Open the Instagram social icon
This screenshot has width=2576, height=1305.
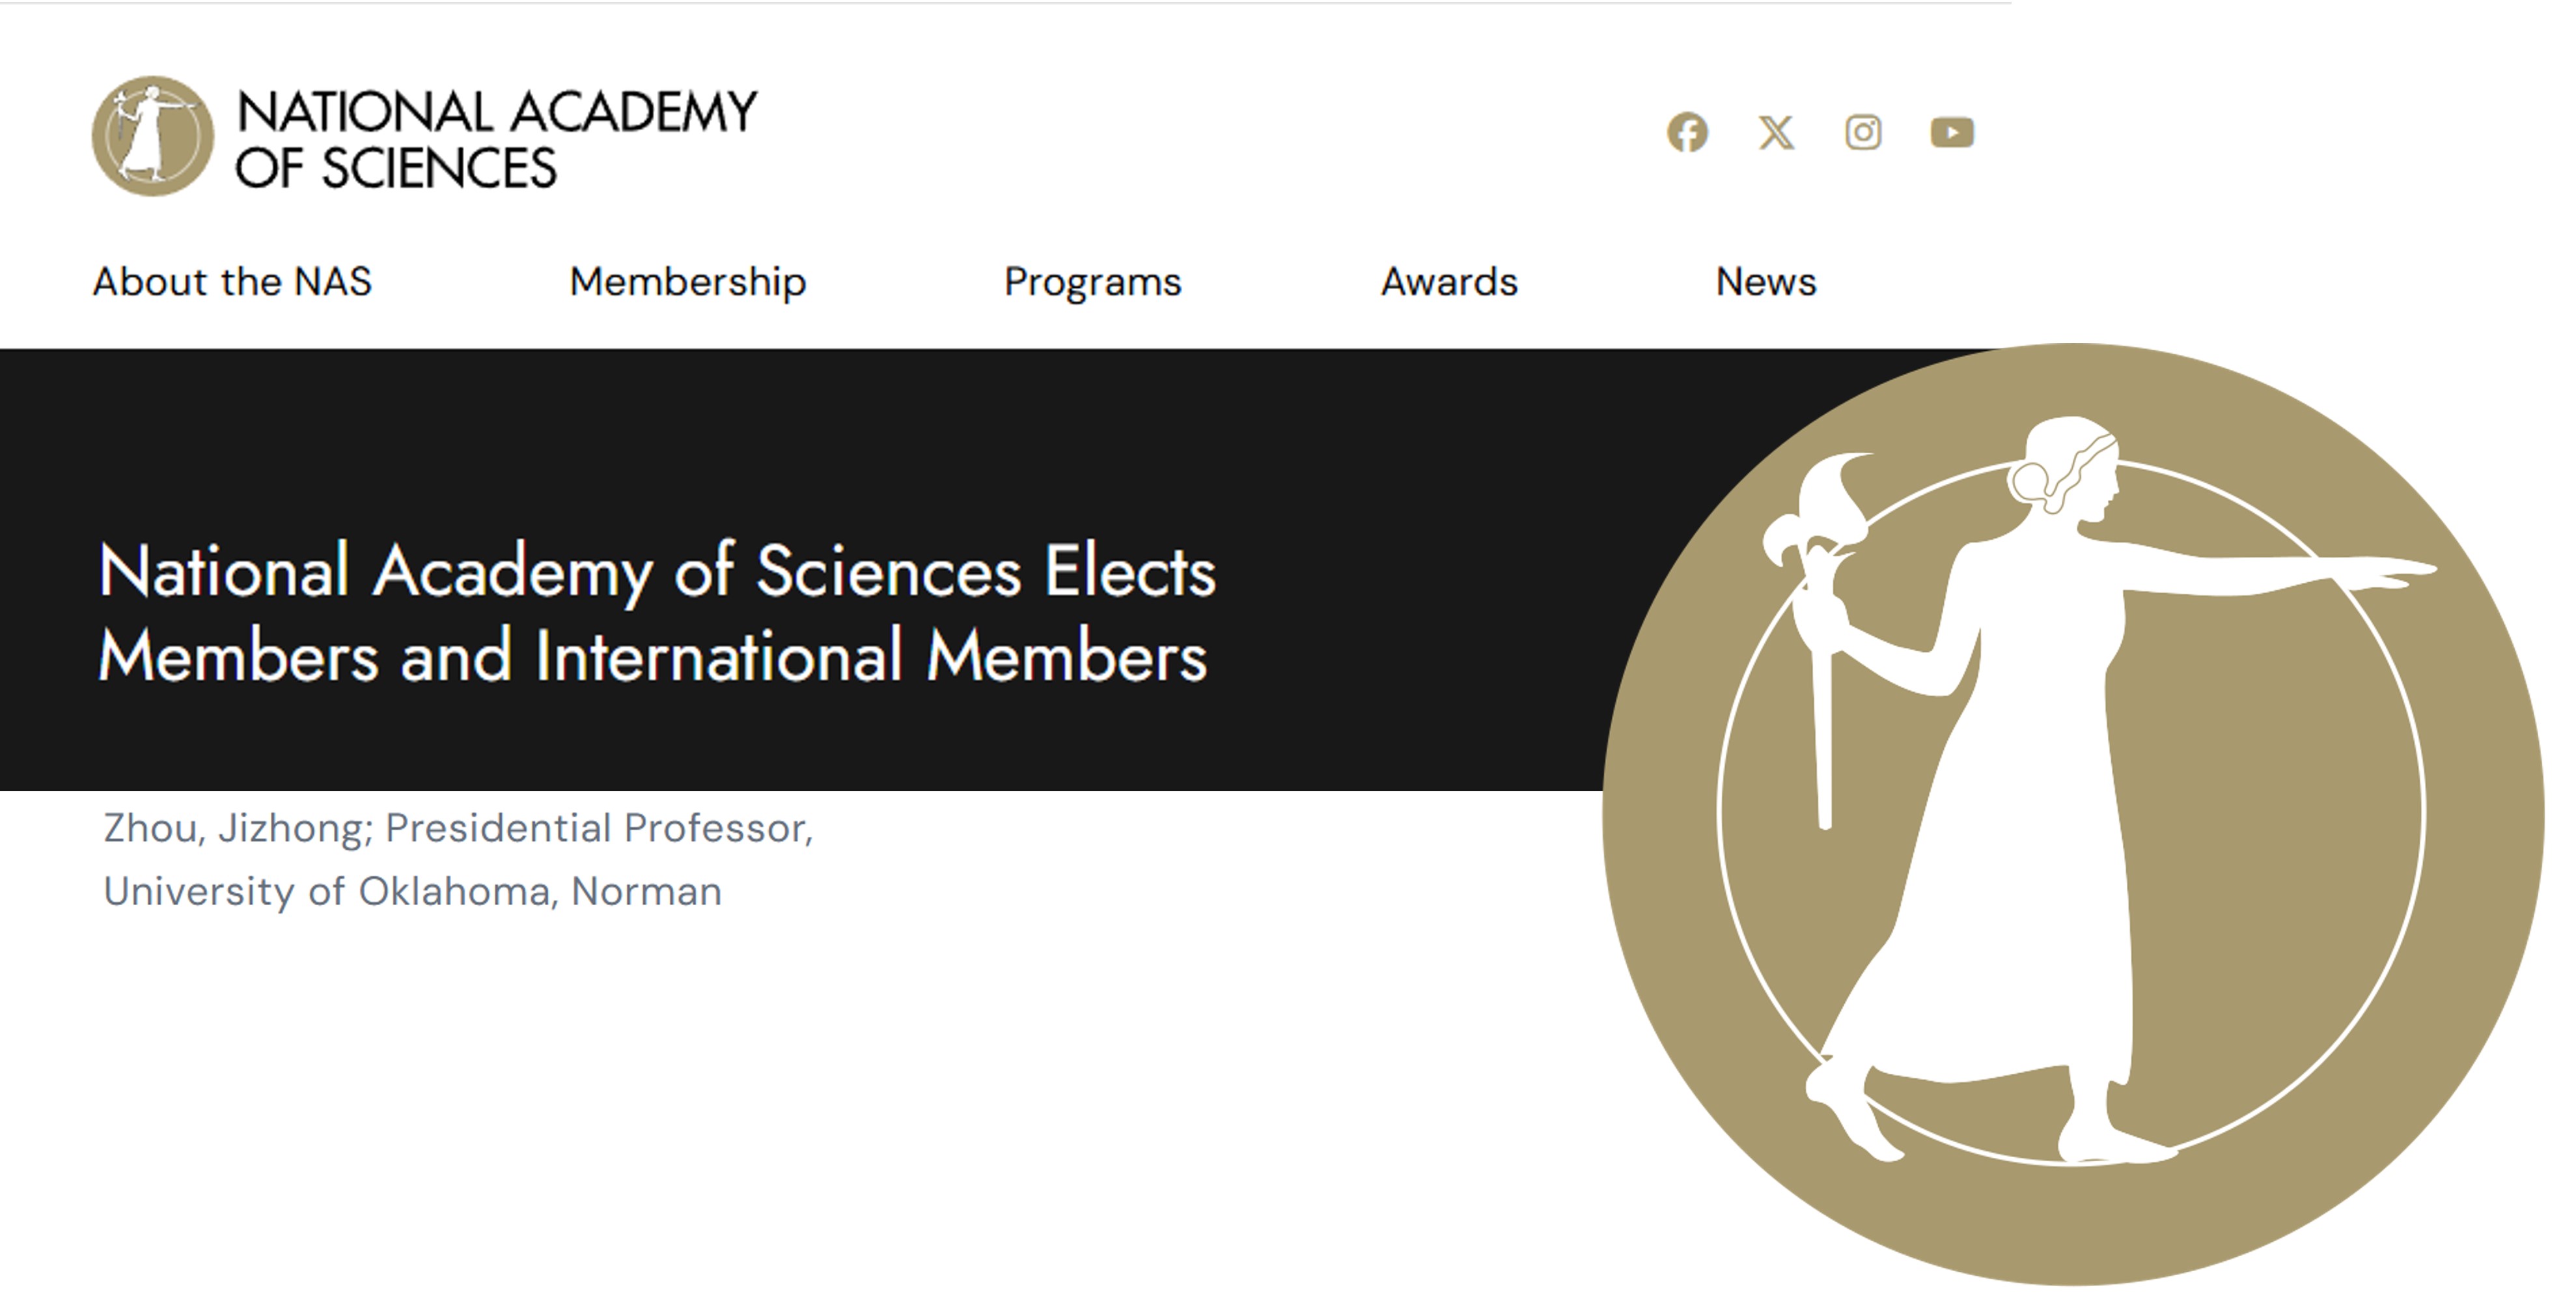1863,132
